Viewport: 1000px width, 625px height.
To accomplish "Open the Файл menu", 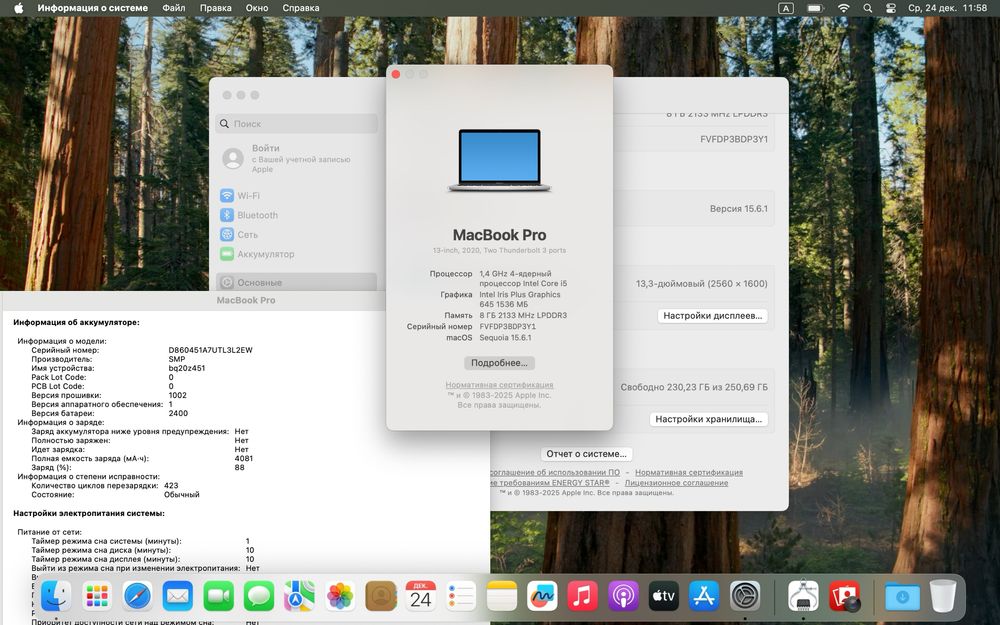I will point(173,8).
